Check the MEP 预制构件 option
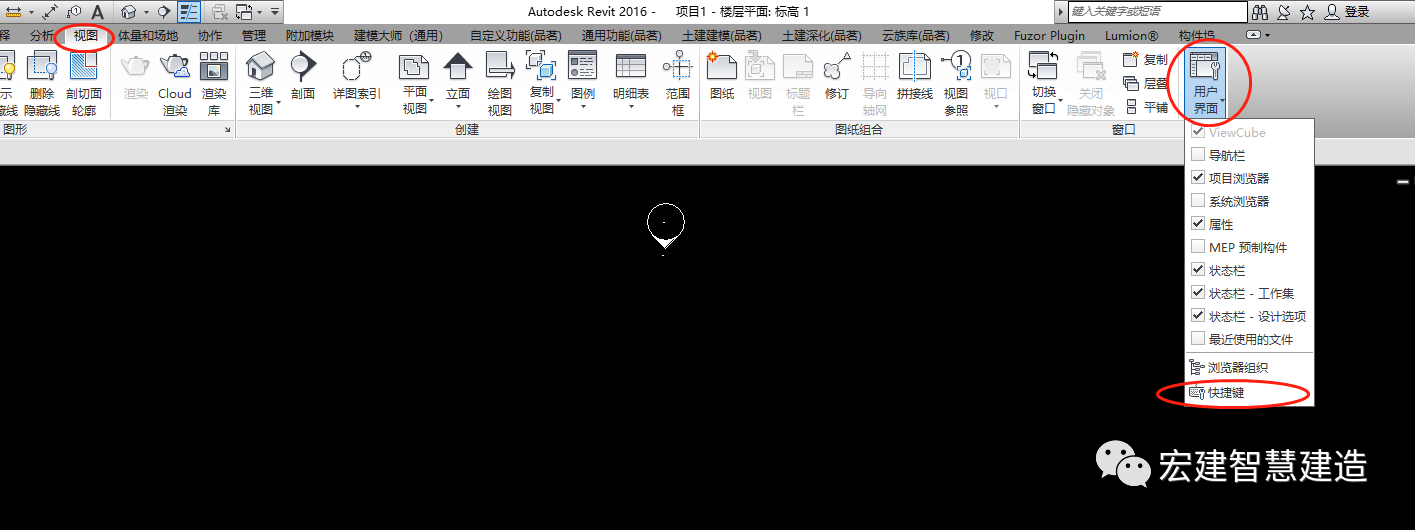 click(1198, 247)
